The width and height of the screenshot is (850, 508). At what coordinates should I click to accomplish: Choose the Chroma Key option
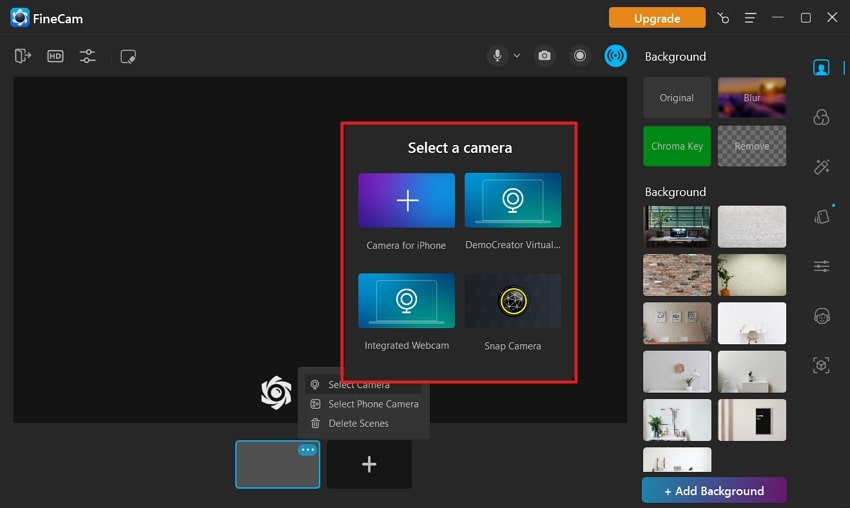(677, 146)
